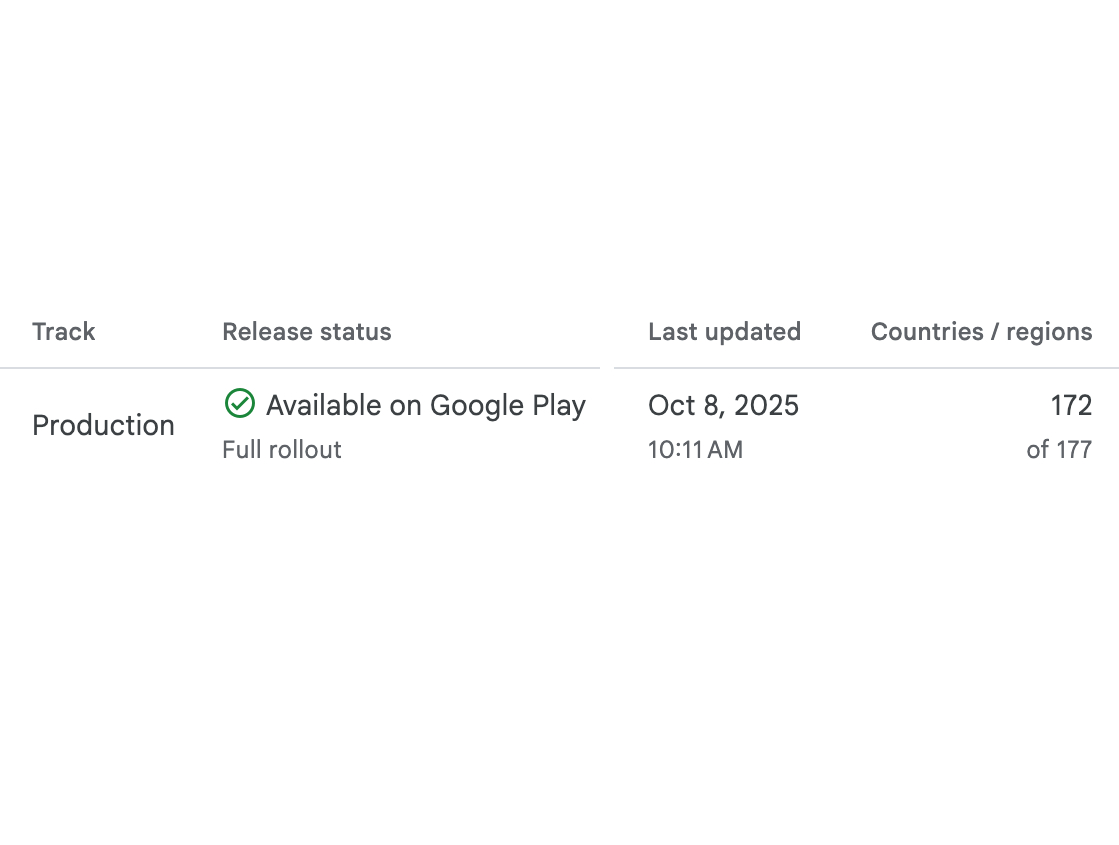Click the green checkmark status icon

[x=240, y=404]
